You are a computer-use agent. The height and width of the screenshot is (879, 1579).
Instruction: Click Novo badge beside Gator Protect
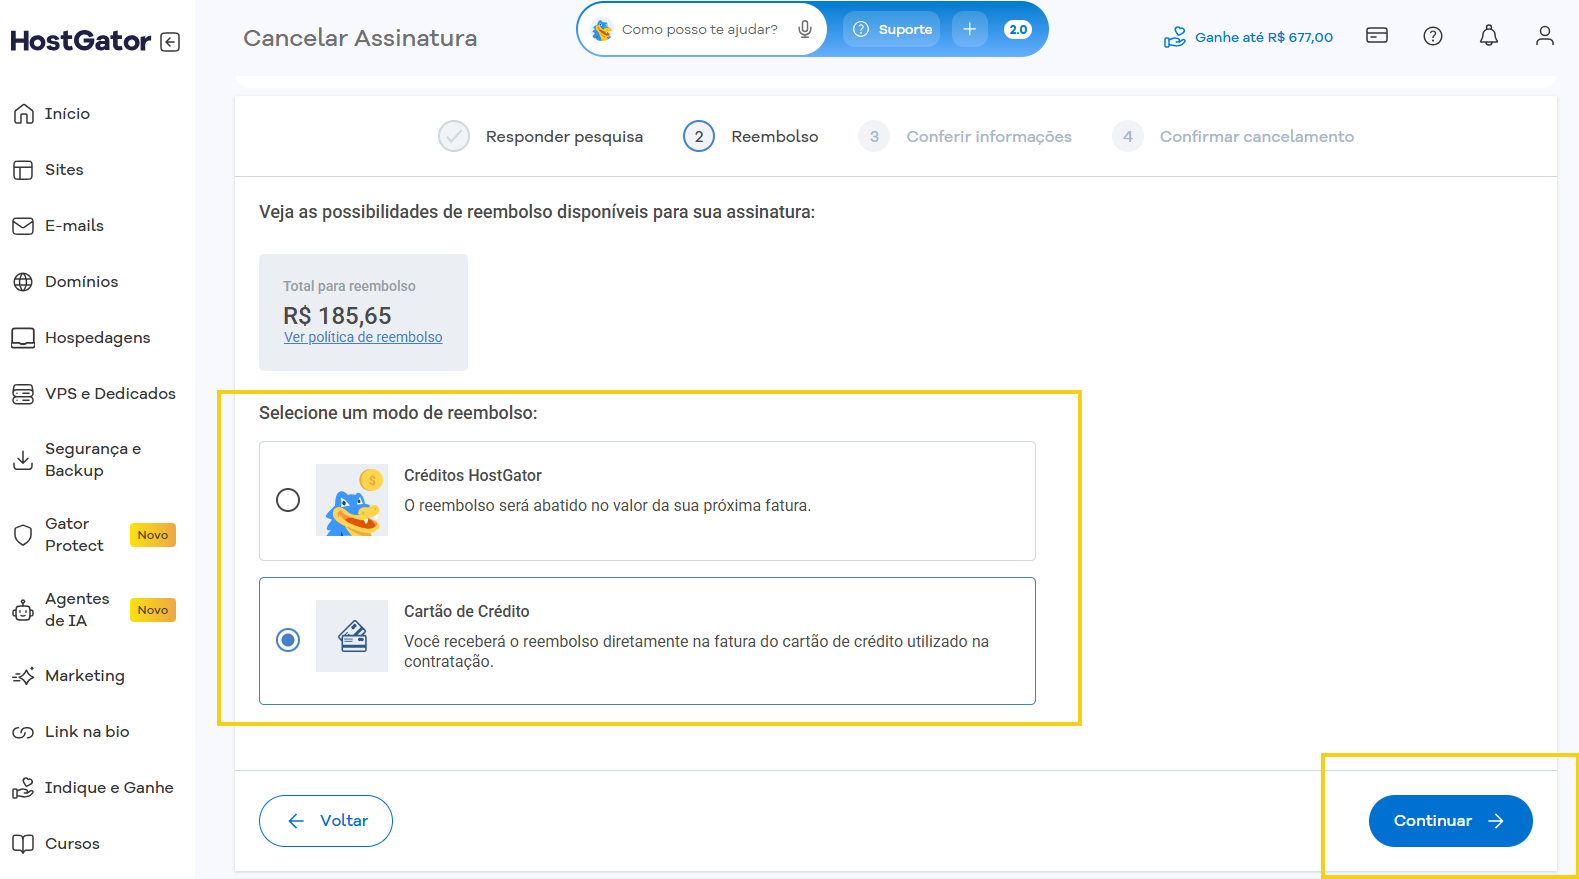tap(153, 535)
